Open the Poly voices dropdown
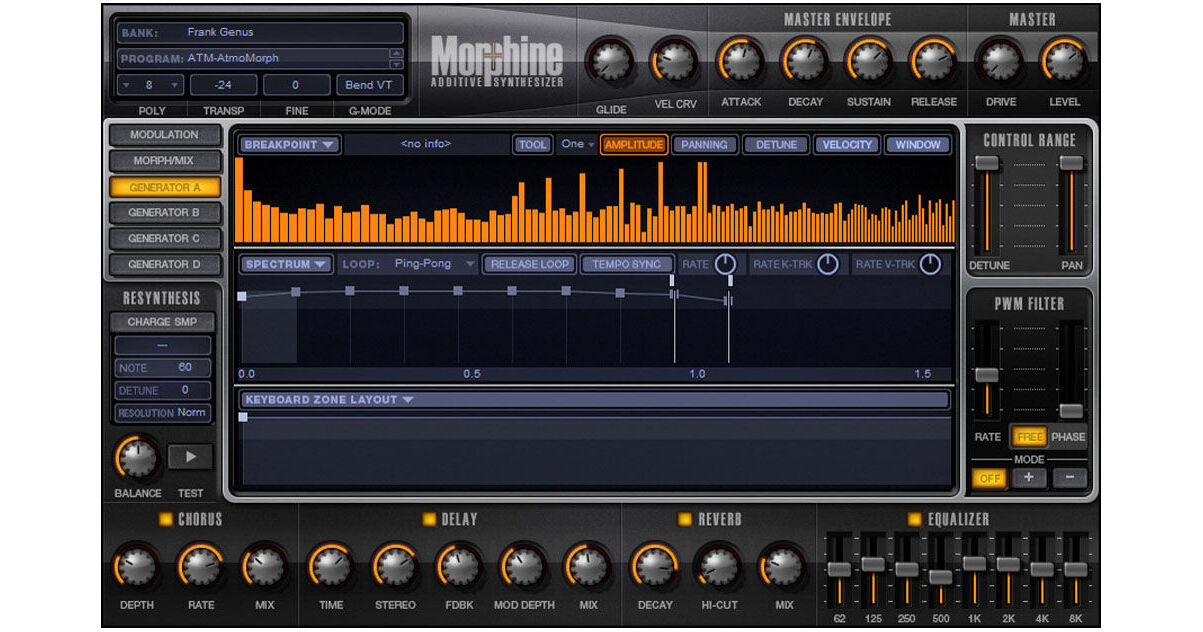This screenshot has height=632, width=1203. click(150, 85)
